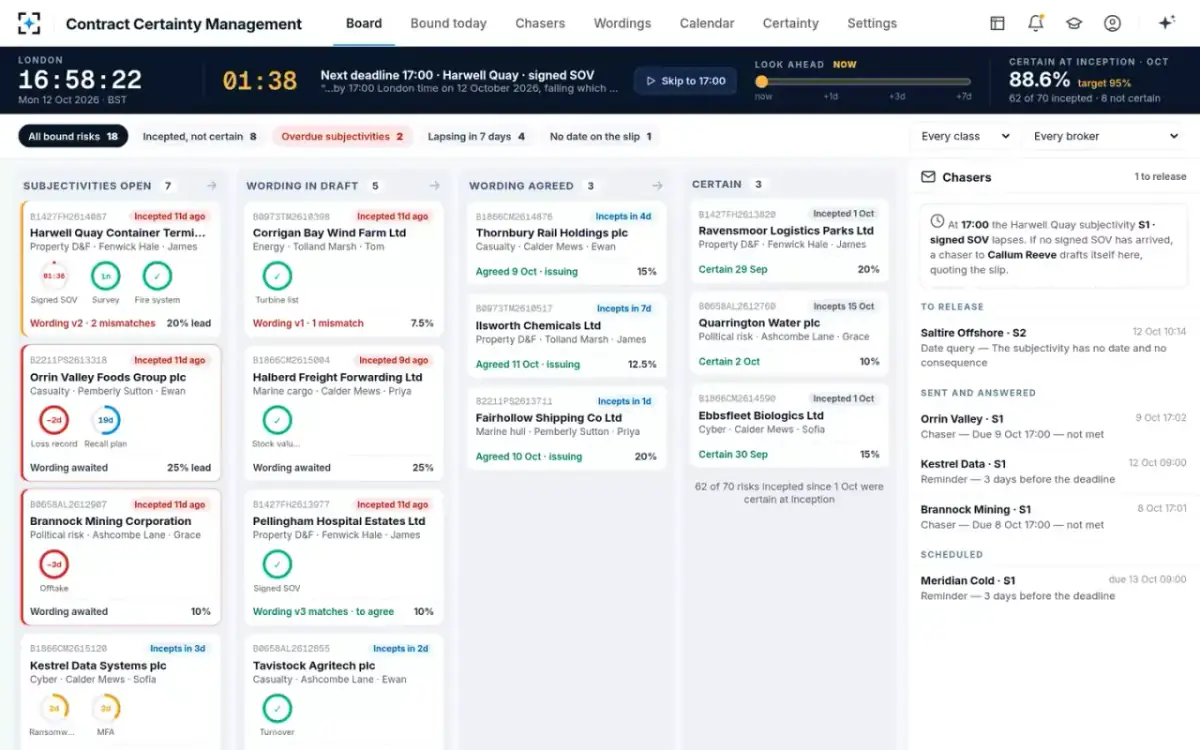This screenshot has height=750, width=1200.
Task: Toggle Incepted, not certain filter
Action: (x=199, y=137)
